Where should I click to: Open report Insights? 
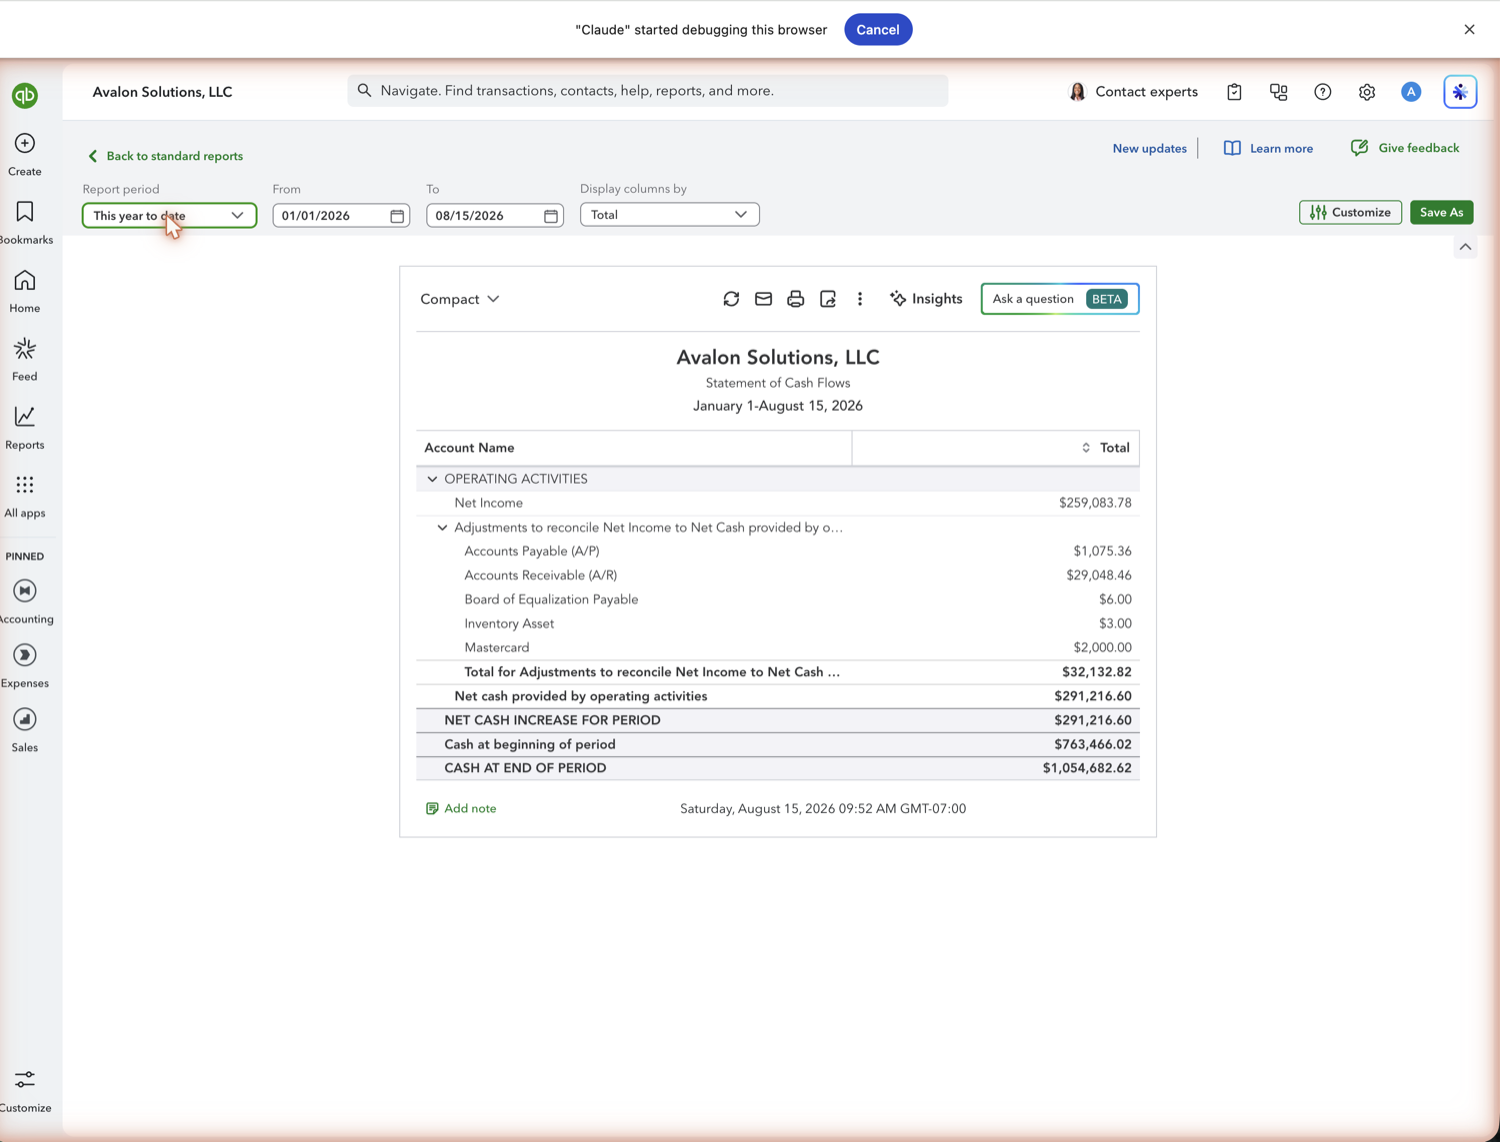coord(926,299)
